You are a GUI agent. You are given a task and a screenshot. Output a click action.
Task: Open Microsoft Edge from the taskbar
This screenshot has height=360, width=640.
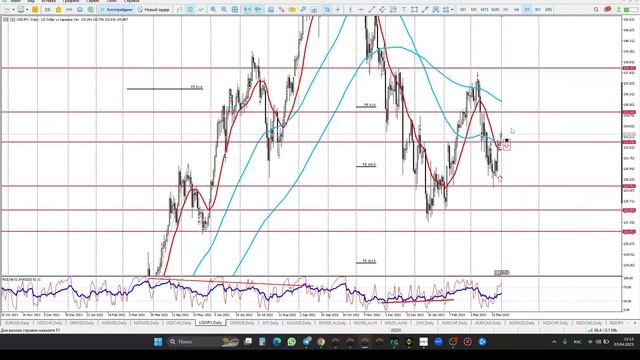pos(277,342)
